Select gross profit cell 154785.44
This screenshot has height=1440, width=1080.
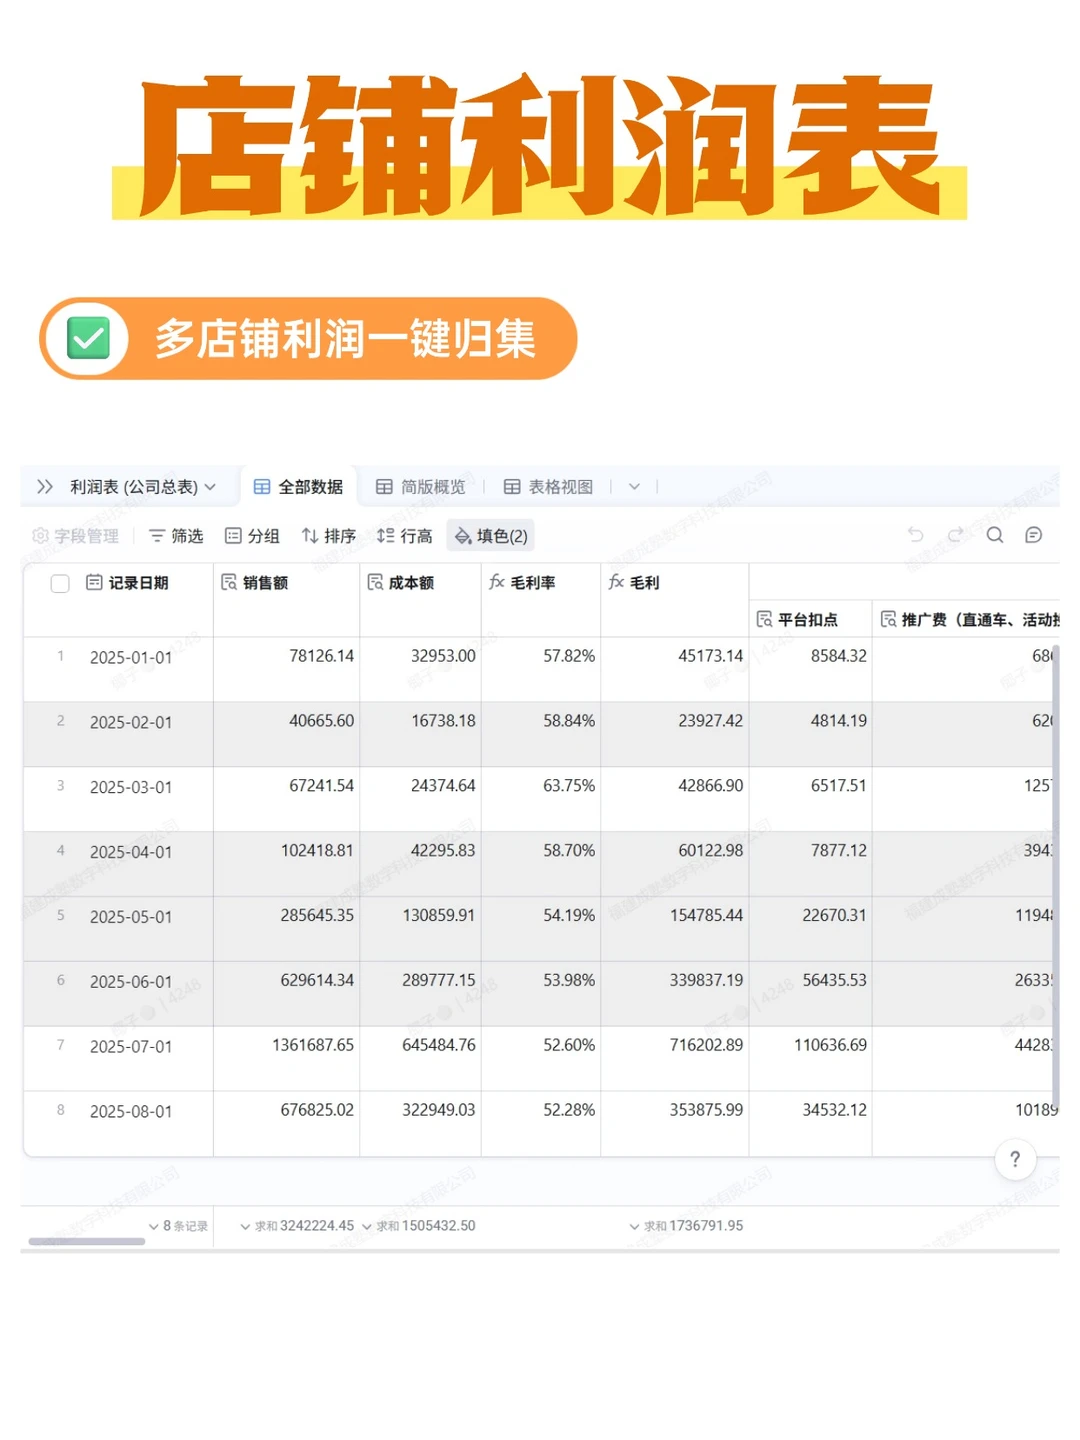675,929
